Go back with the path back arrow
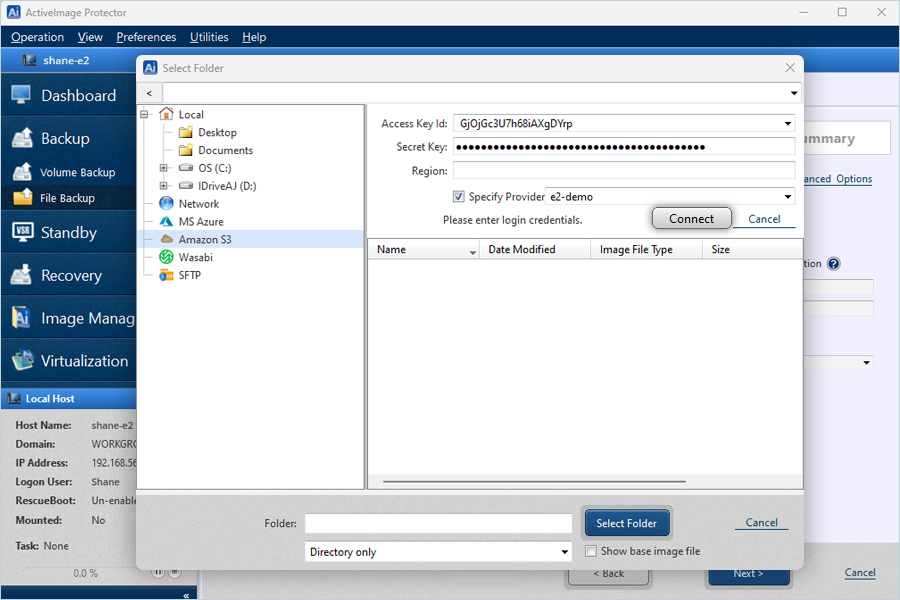This screenshot has width=900, height=600. pyautogui.click(x=149, y=93)
